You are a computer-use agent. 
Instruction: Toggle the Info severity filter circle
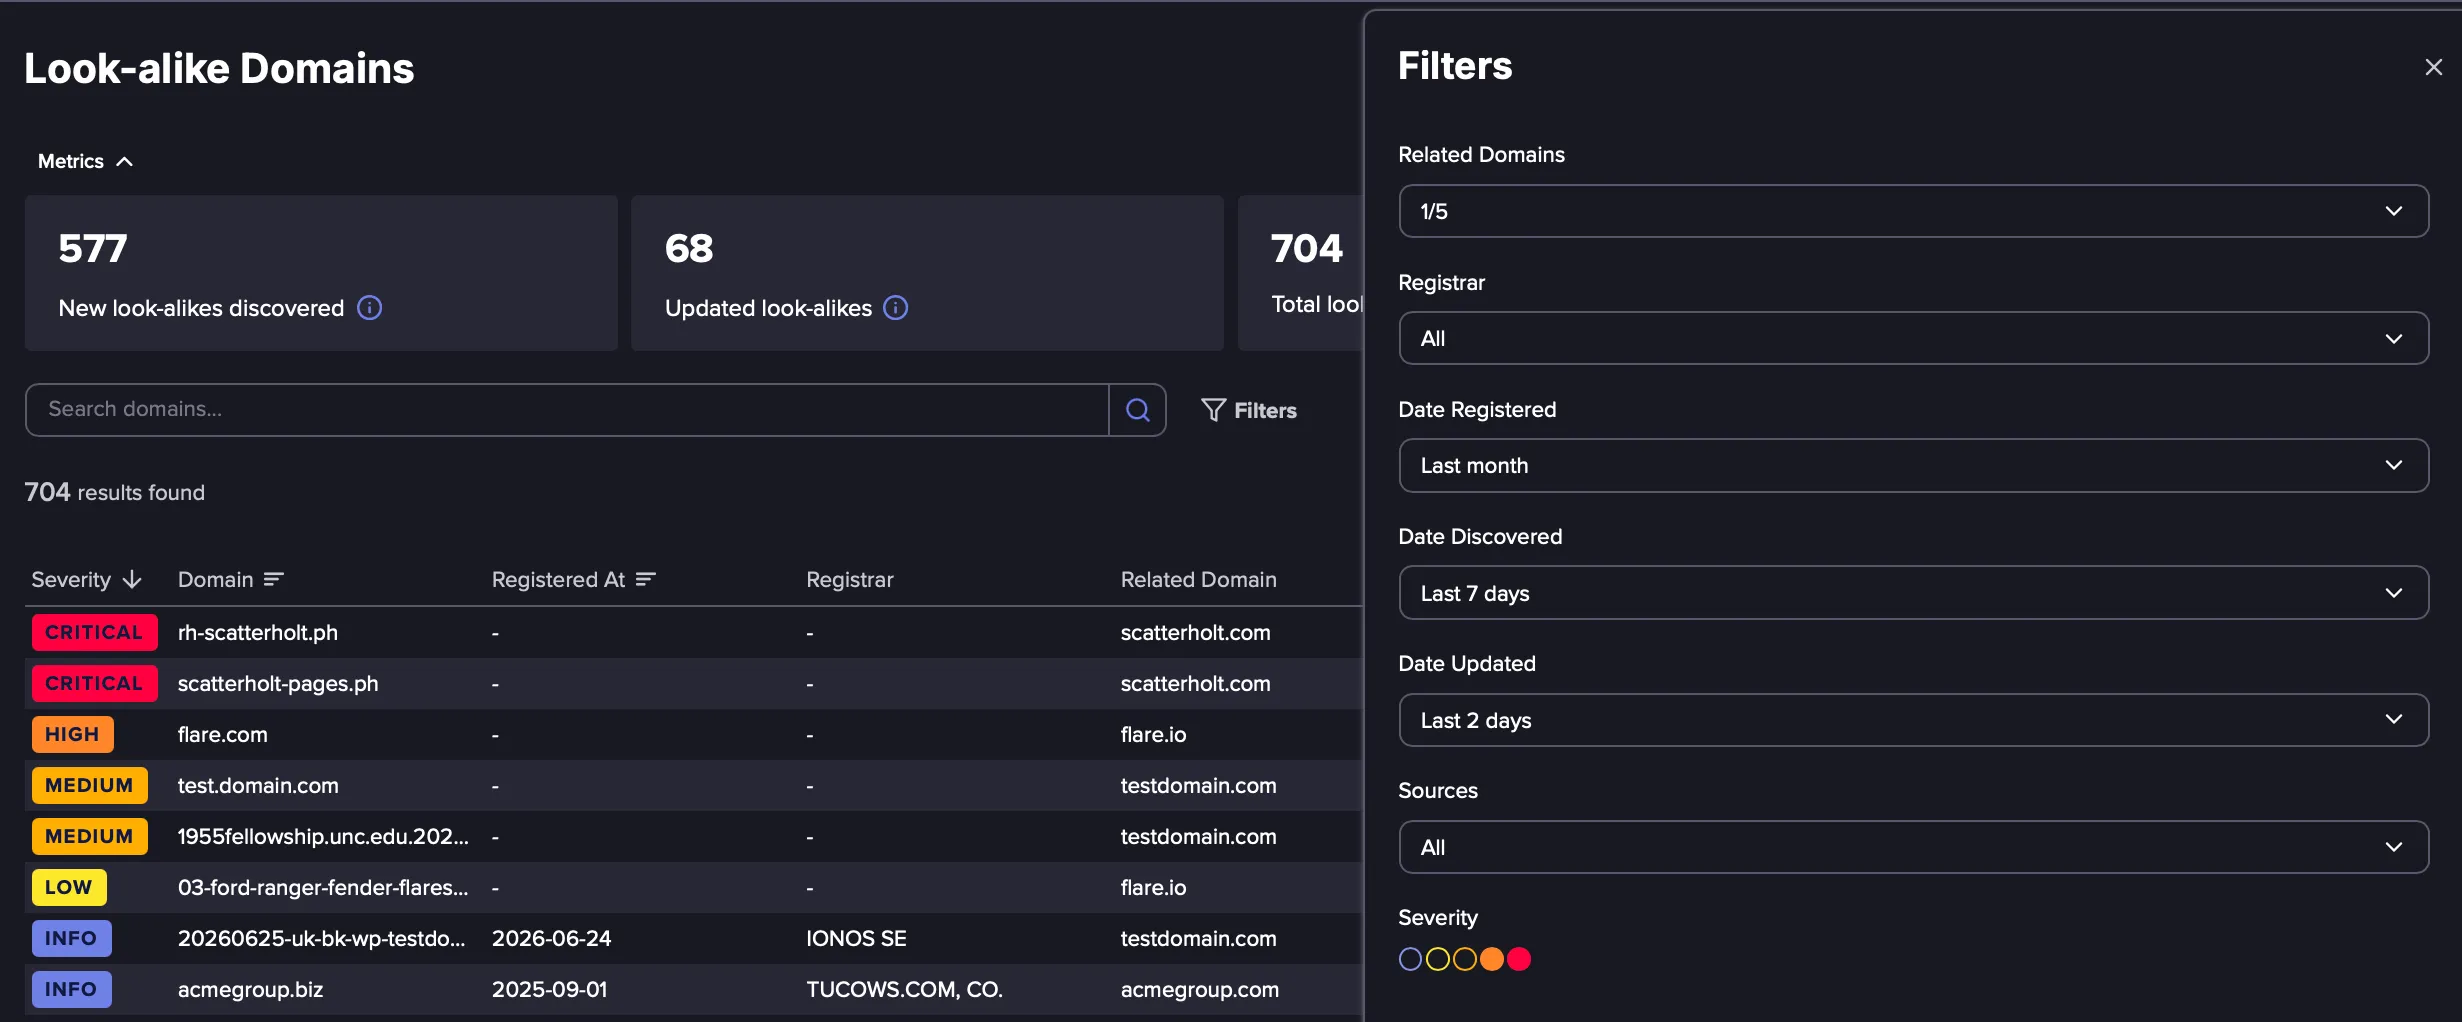pyautogui.click(x=1410, y=960)
